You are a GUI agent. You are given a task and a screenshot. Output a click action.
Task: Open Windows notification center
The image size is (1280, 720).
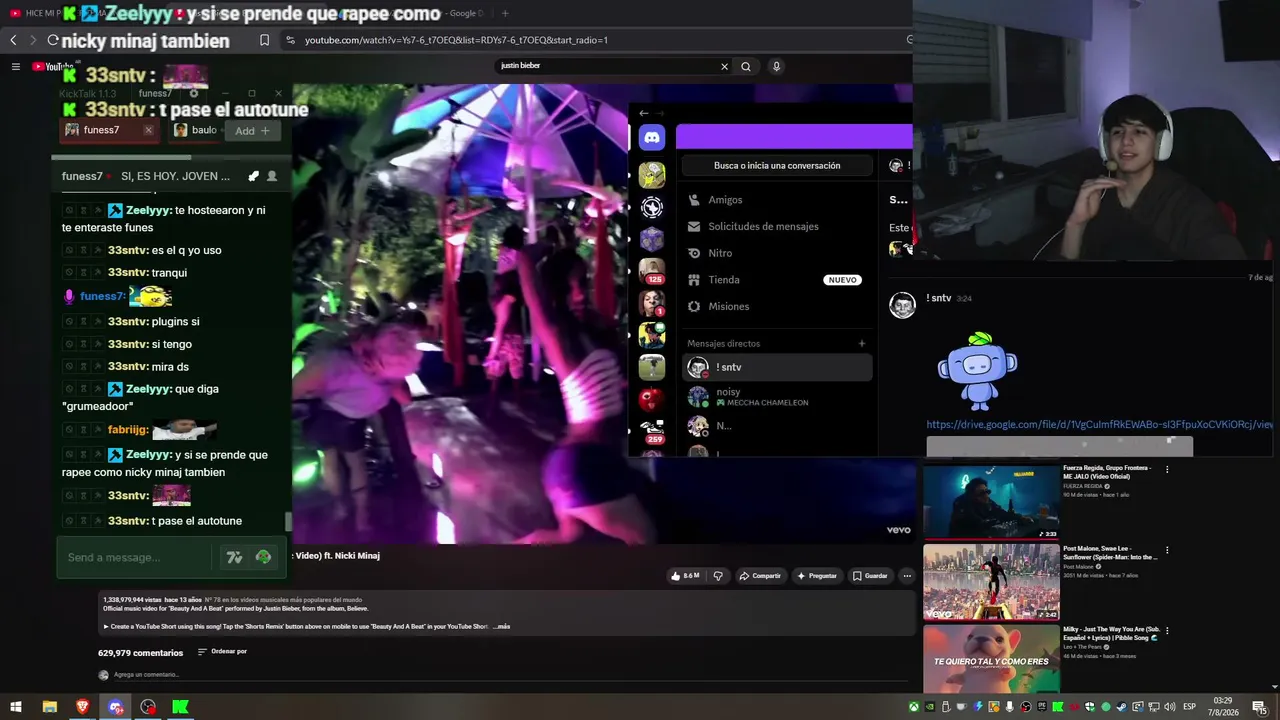tap(1259, 707)
